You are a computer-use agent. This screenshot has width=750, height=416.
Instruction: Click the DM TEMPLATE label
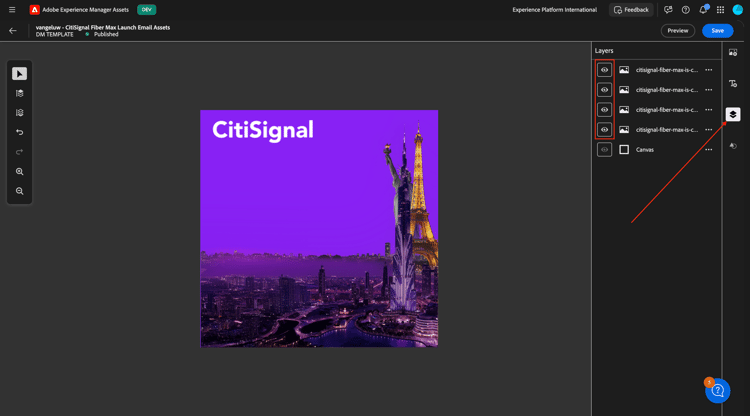[55, 34]
